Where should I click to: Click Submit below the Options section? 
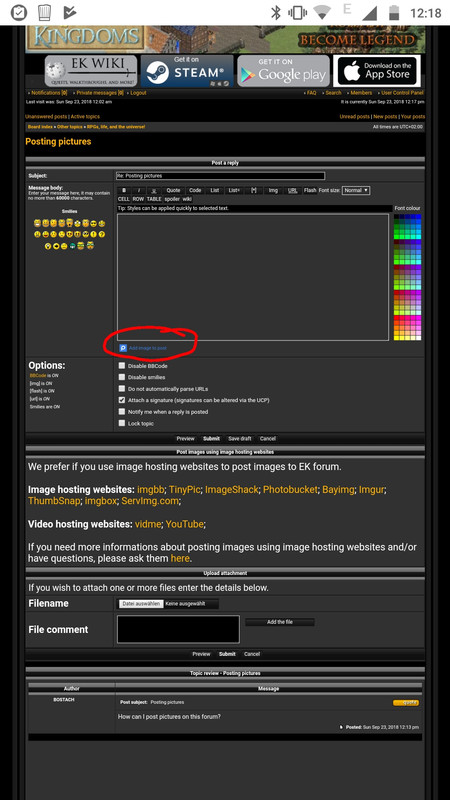(x=211, y=438)
